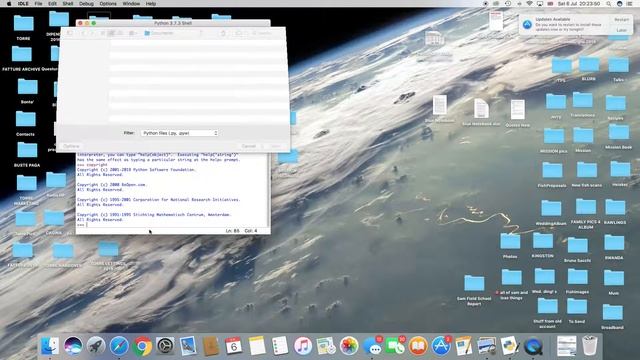Open Spotlight search in menu bar
The height and width of the screenshot is (360, 640).
[608, 4]
